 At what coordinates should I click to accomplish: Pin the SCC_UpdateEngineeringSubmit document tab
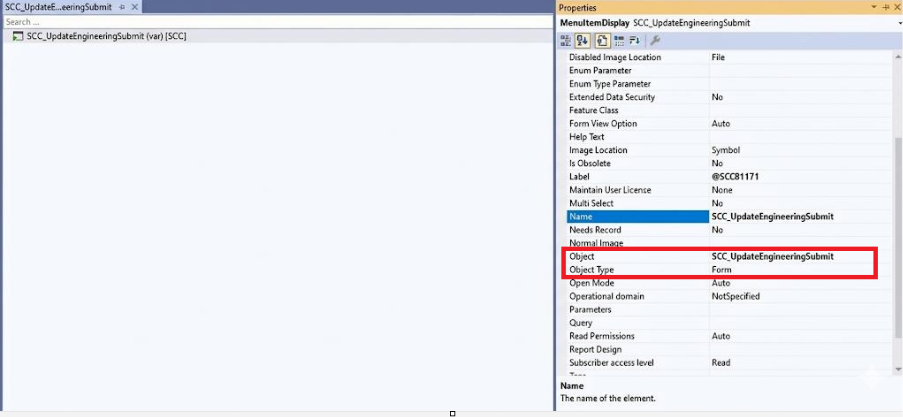coord(122,7)
